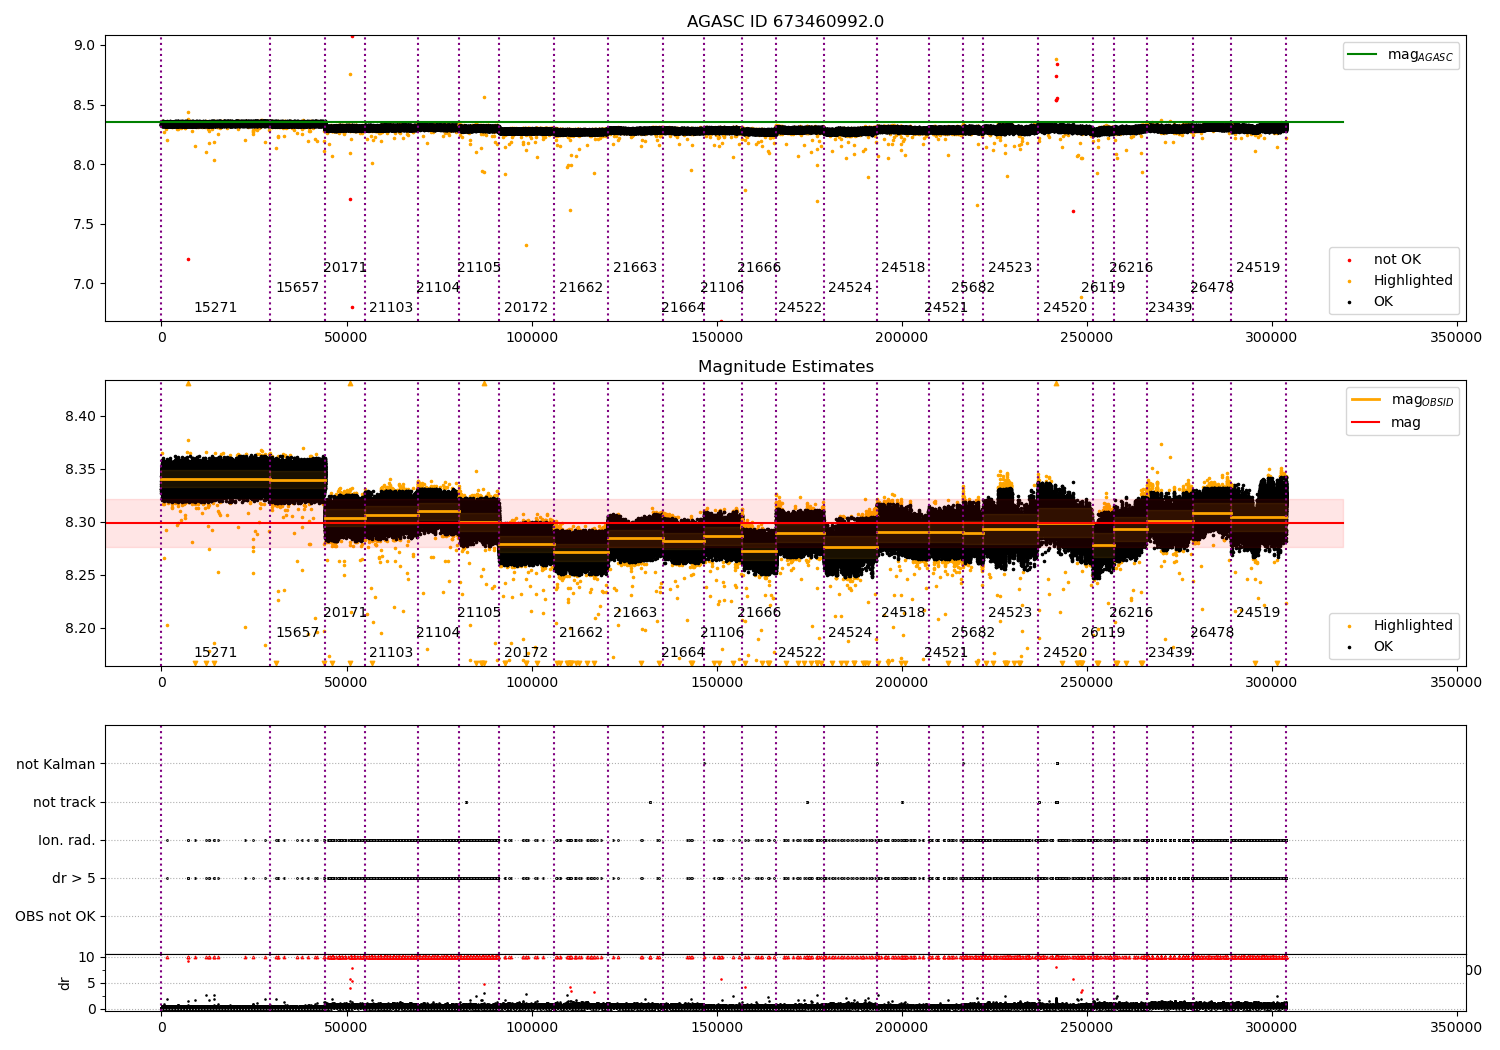Screen dimensions: 1500x1050
Task: Click obsid label 24518 in the Magnitude Estimates plot
Action: click(903, 612)
